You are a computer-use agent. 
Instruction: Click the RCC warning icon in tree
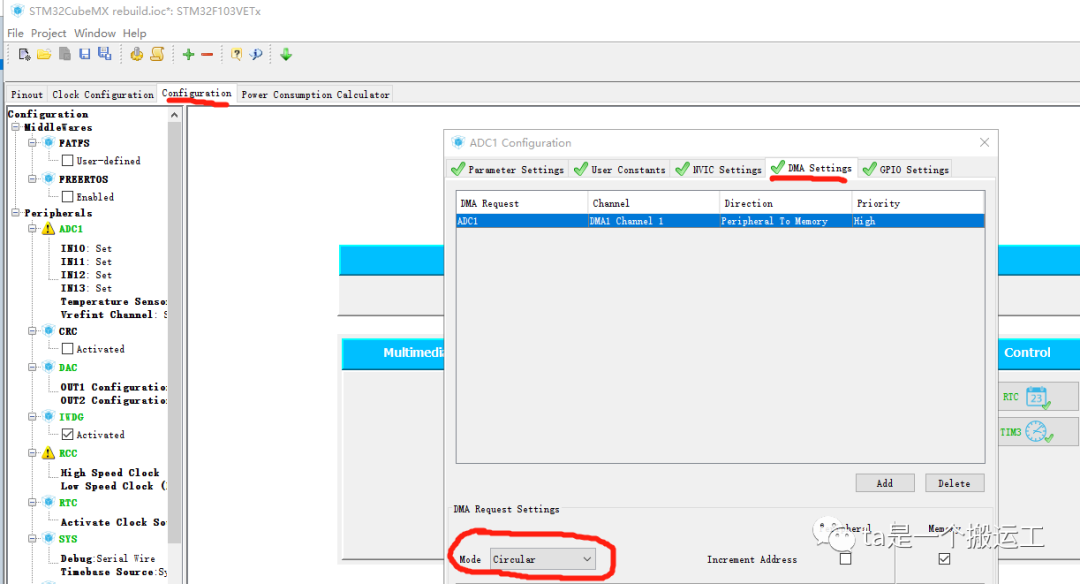(x=48, y=453)
